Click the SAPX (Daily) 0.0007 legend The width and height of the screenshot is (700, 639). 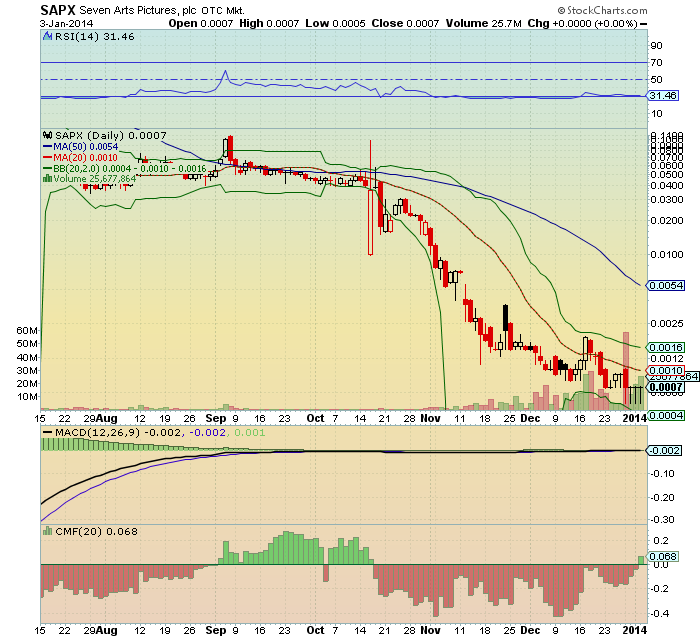(110, 135)
